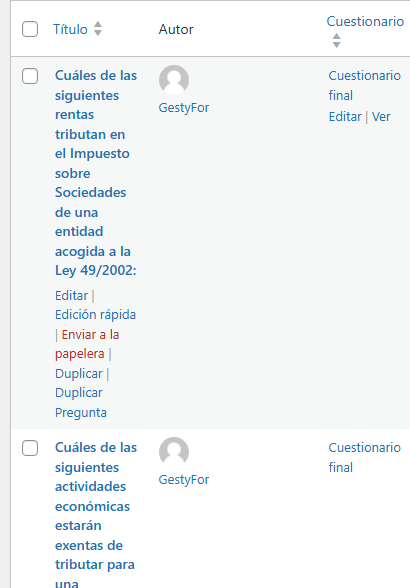Viewport: 410px width, 588px height.
Task: Open Edición rápida for first question
Action: pos(95,315)
